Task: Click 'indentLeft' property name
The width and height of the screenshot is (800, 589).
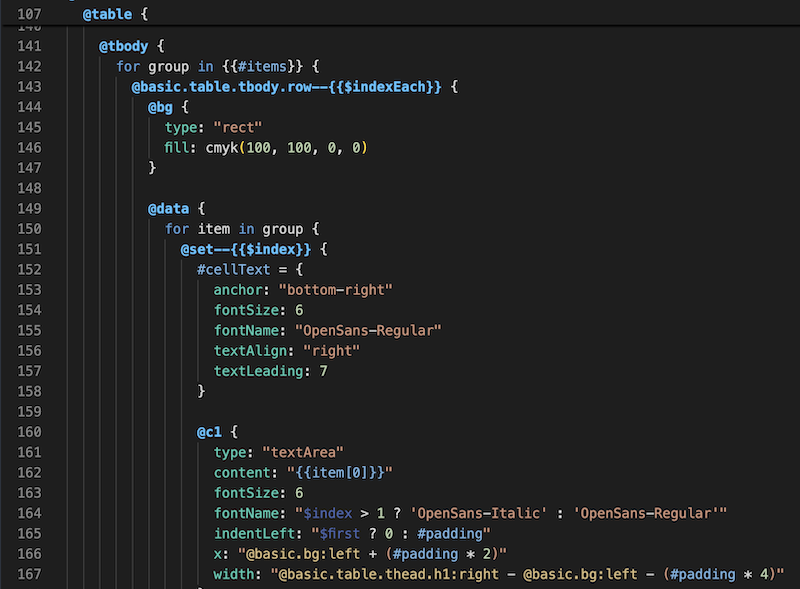Action: [x=254, y=534]
